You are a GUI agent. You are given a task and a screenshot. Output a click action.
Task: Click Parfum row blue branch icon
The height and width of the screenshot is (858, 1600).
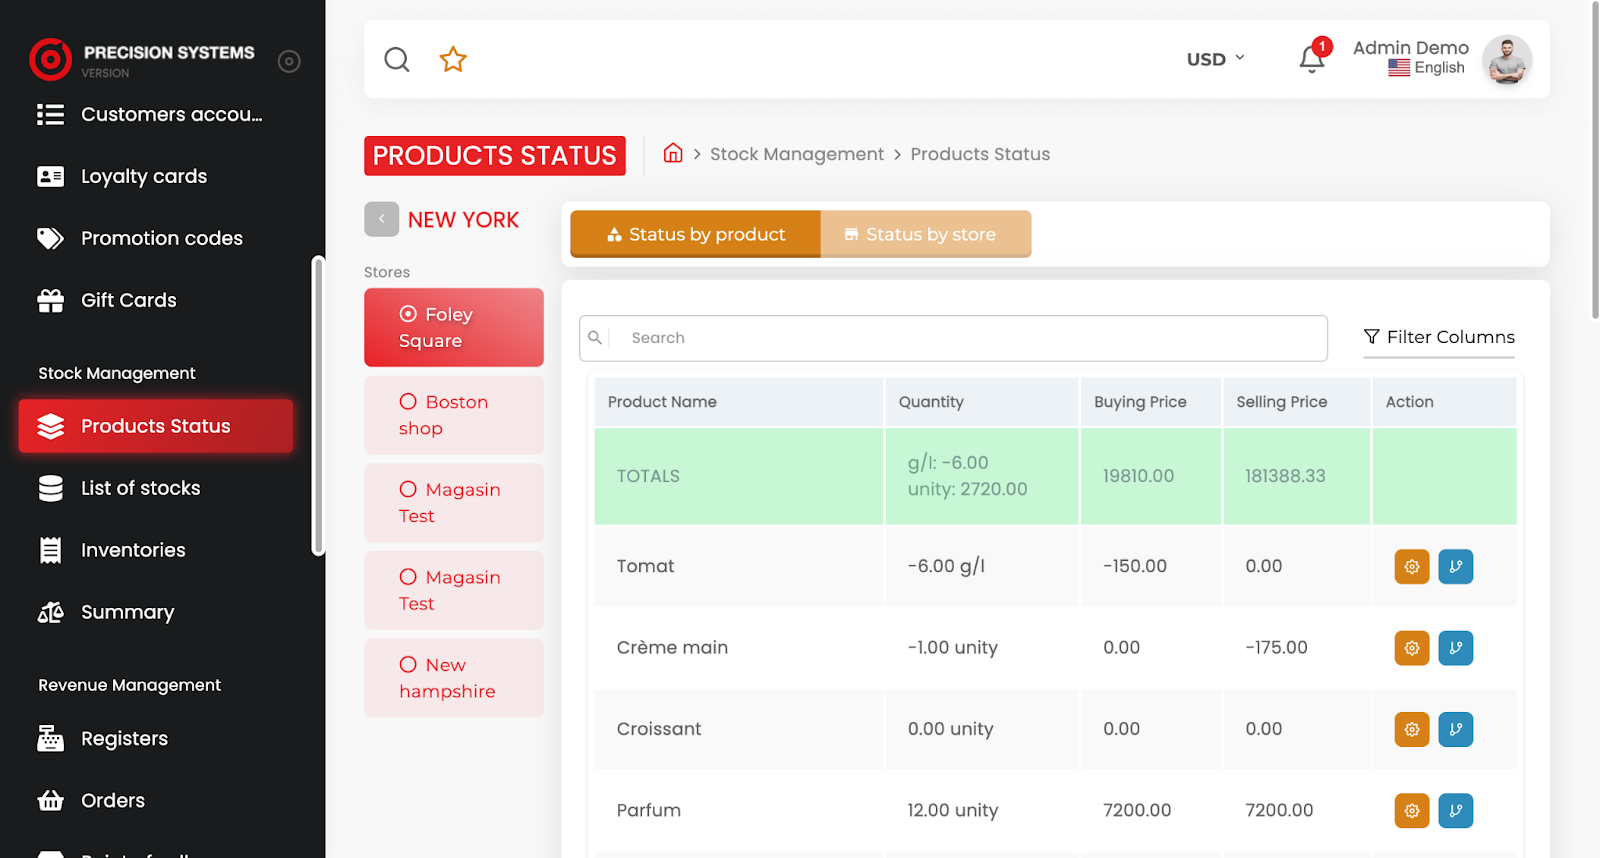1456,811
